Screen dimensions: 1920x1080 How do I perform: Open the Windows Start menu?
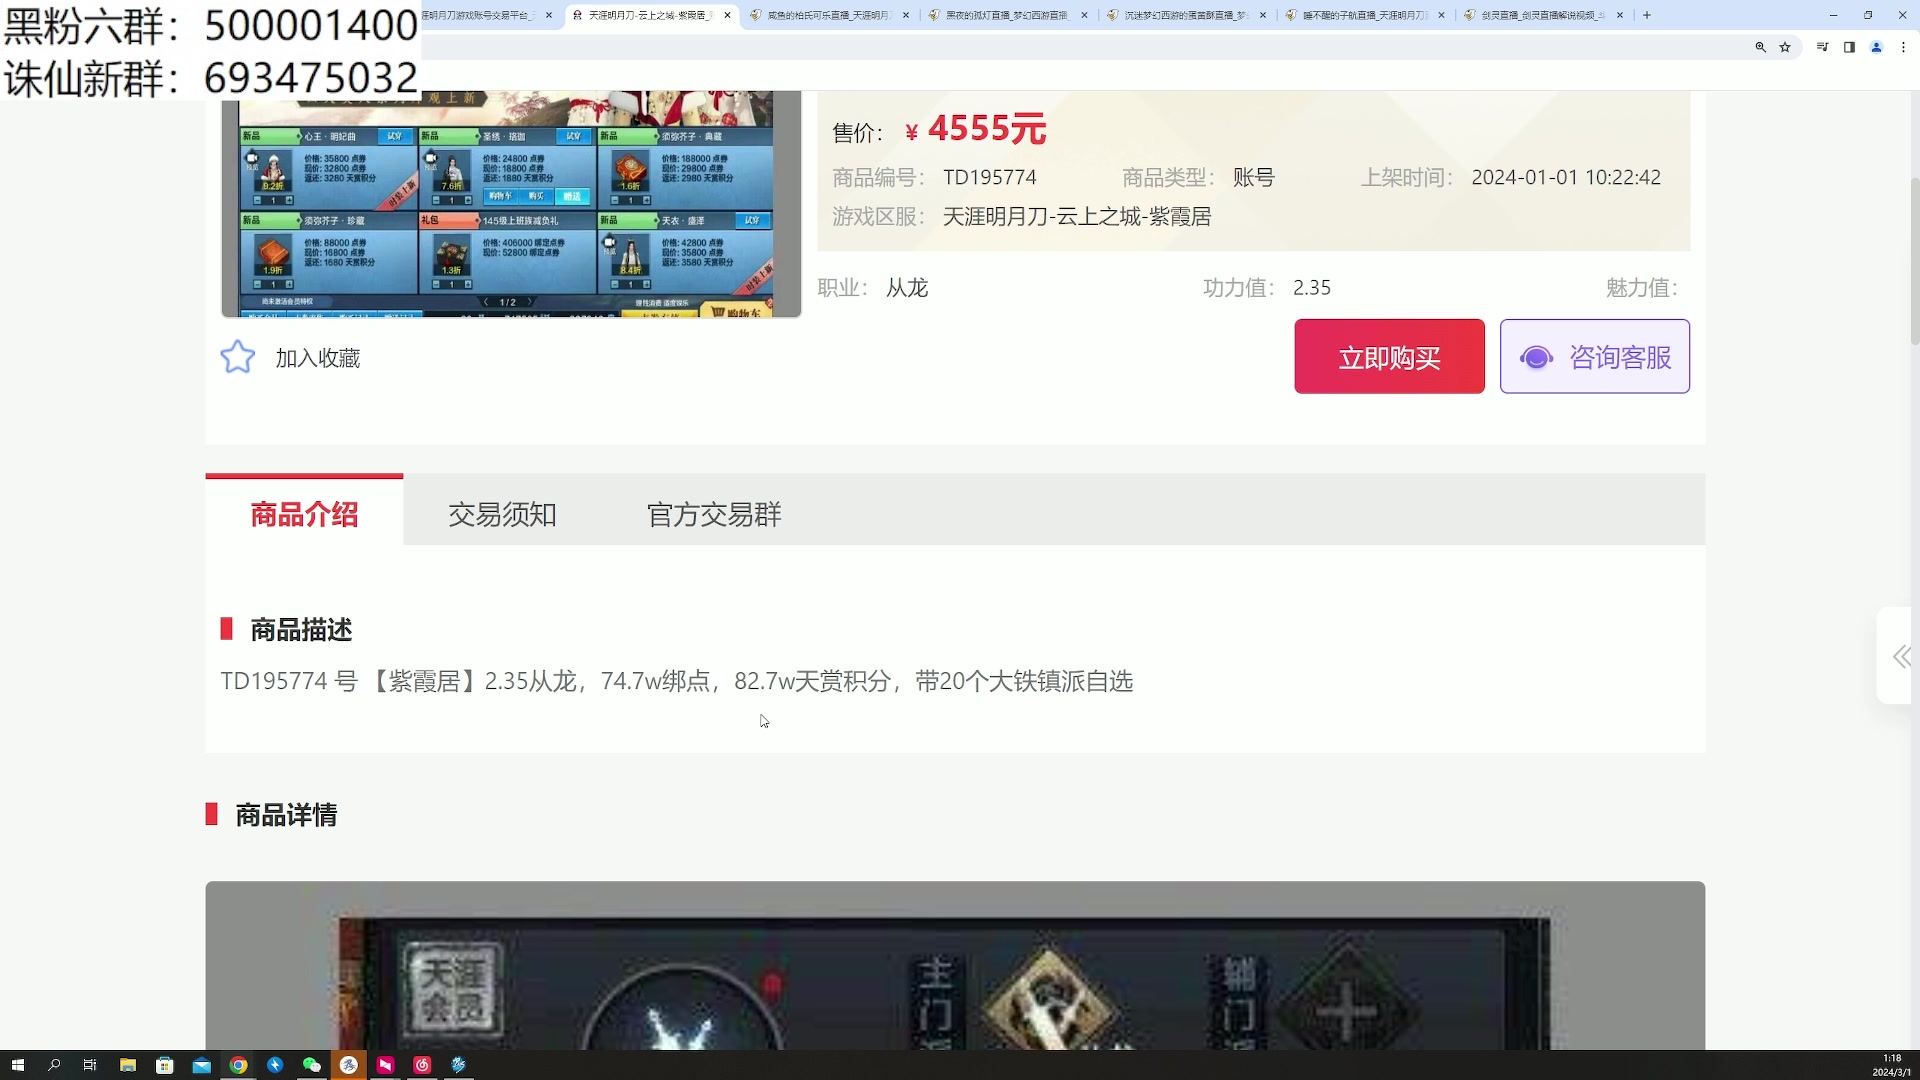17,1065
